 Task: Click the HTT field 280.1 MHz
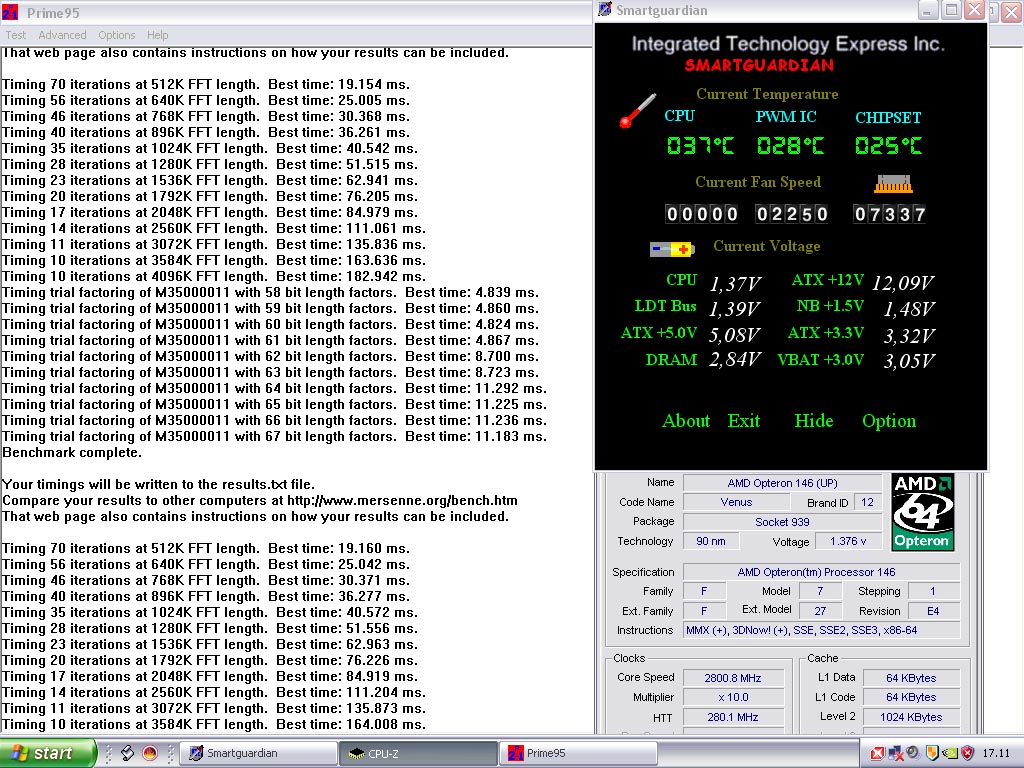(733, 717)
